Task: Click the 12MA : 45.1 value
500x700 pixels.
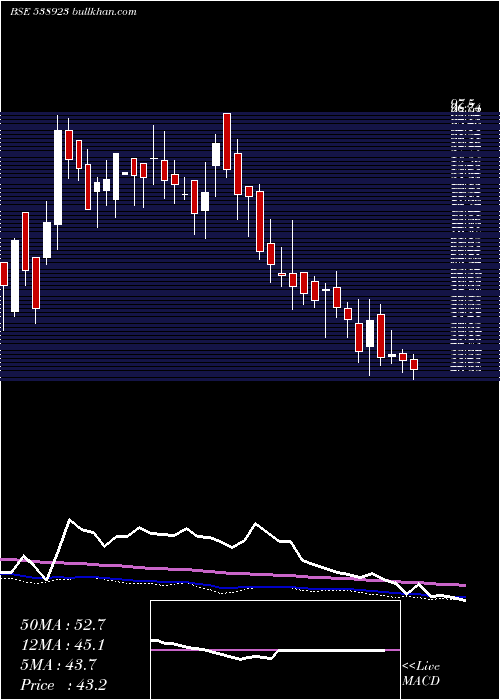Action: [62, 645]
